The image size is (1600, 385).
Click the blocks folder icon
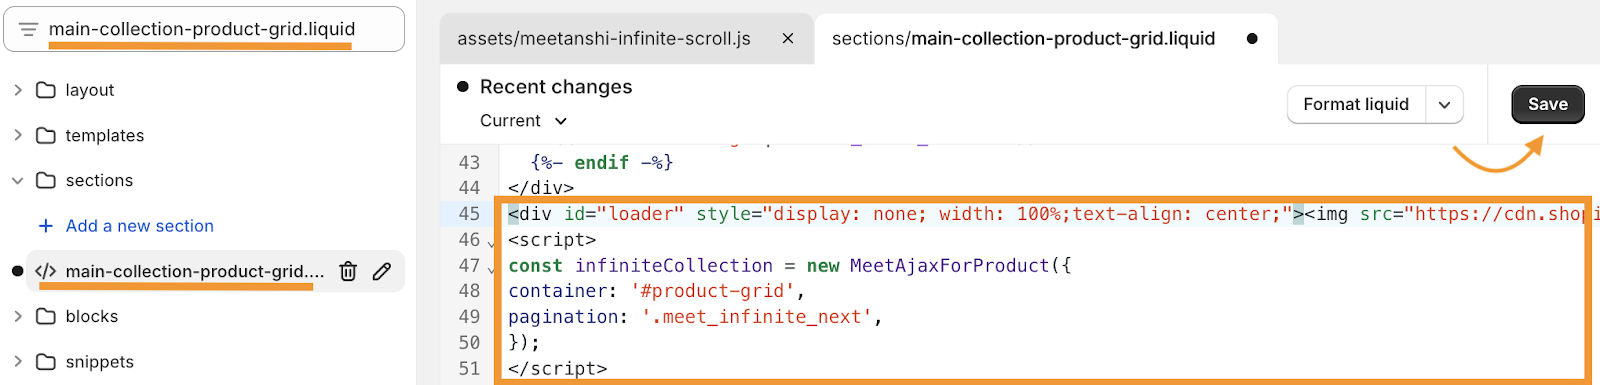(46, 316)
